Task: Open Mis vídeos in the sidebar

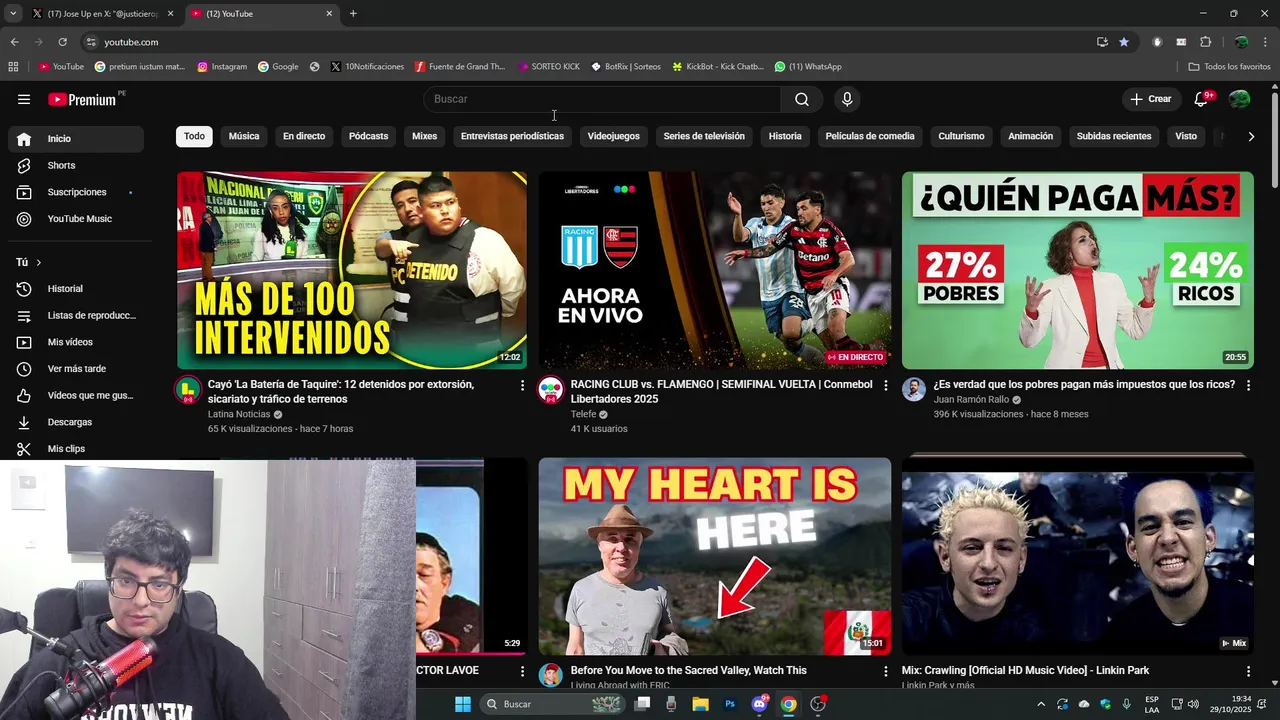Action: click(76, 342)
